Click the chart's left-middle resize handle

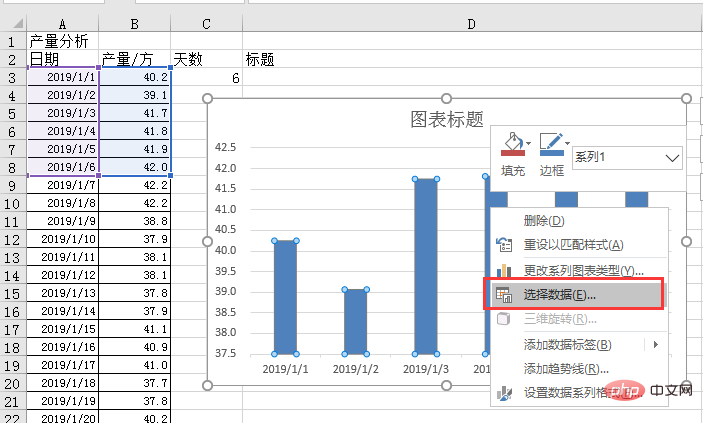pos(207,242)
